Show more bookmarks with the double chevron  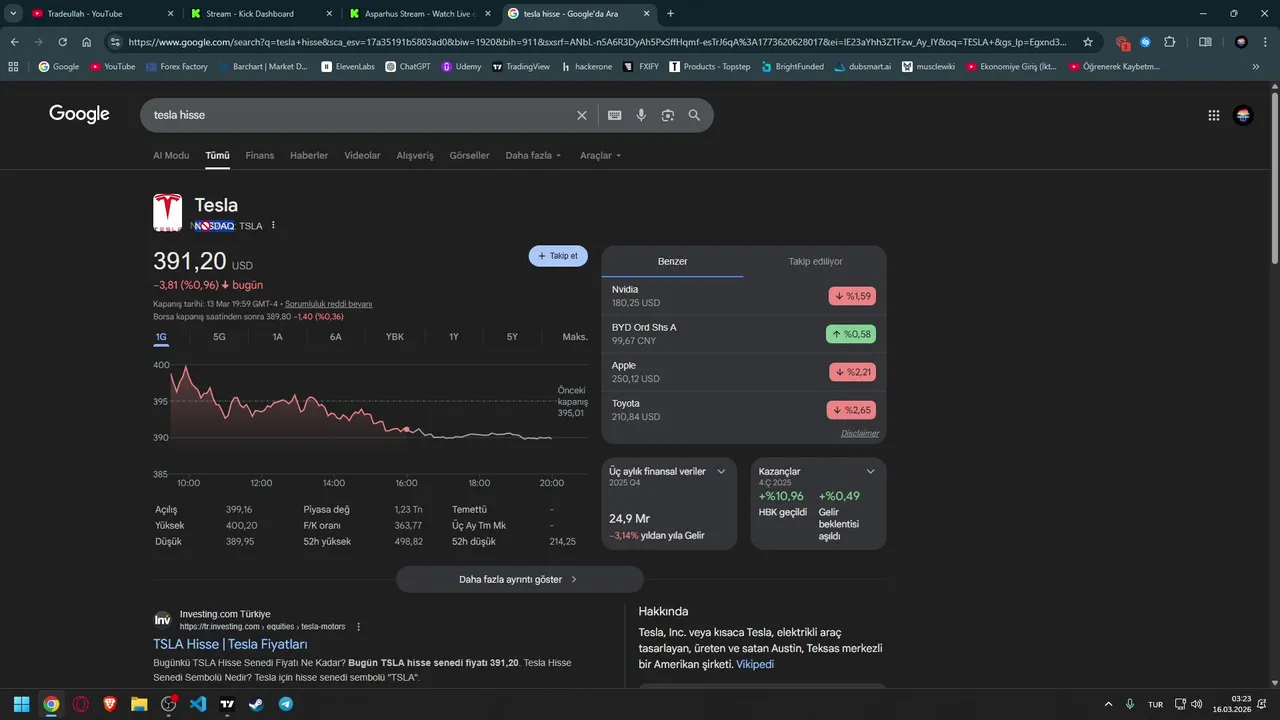(x=1256, y=66)
